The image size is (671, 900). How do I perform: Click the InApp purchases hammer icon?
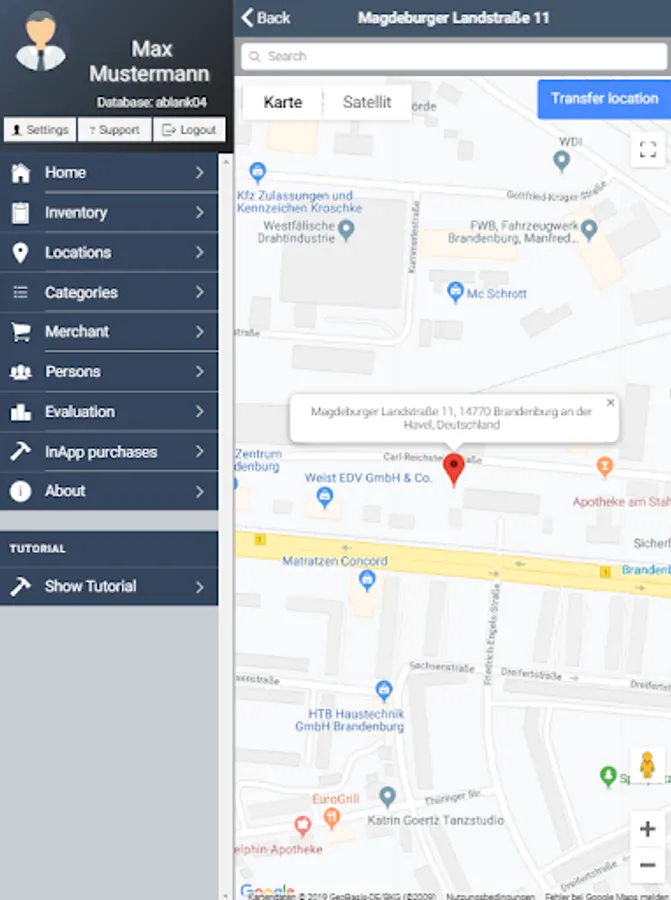20,452
